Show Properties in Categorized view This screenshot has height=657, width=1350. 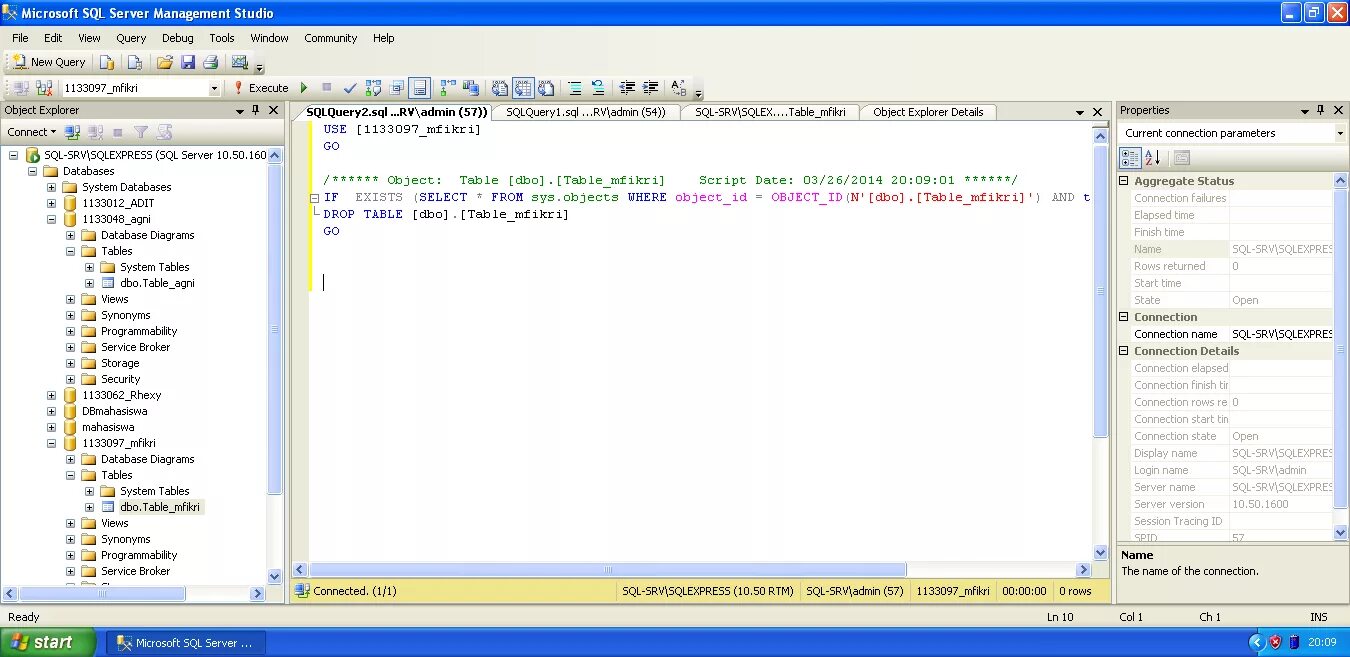(x=1130, y=158)
